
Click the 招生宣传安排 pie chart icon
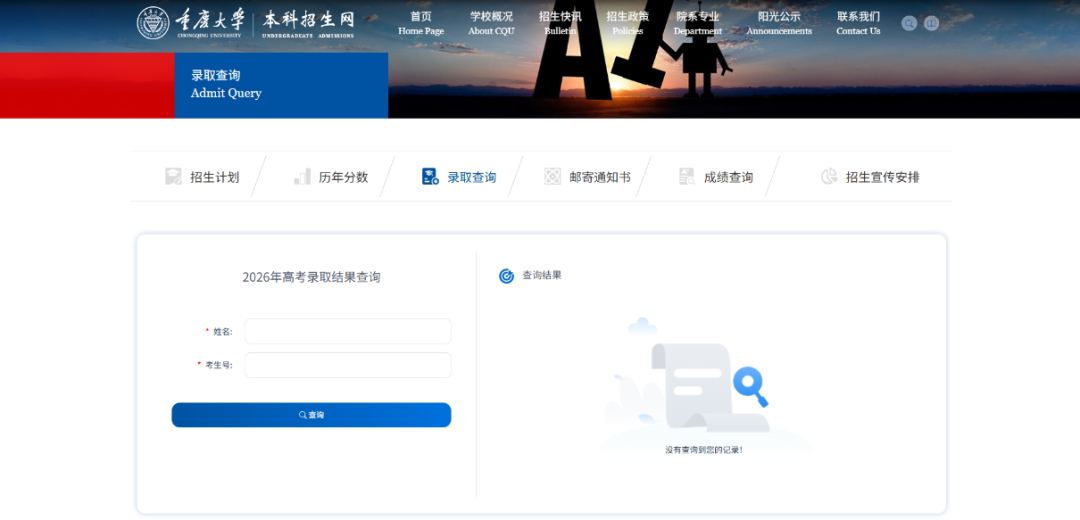tap(829, 176)
